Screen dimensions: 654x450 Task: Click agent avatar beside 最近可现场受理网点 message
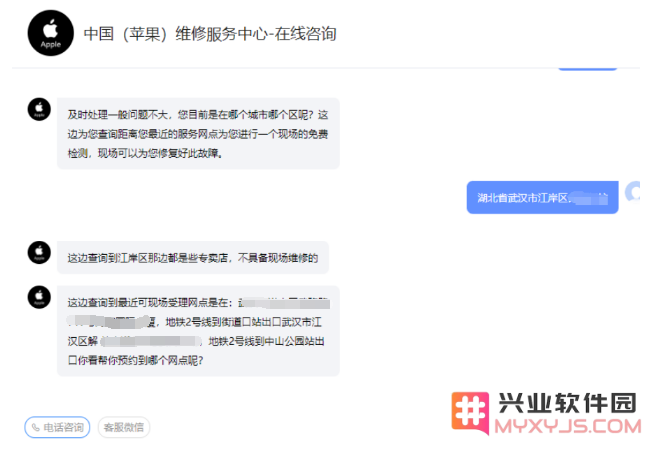(x=39, y=297)
